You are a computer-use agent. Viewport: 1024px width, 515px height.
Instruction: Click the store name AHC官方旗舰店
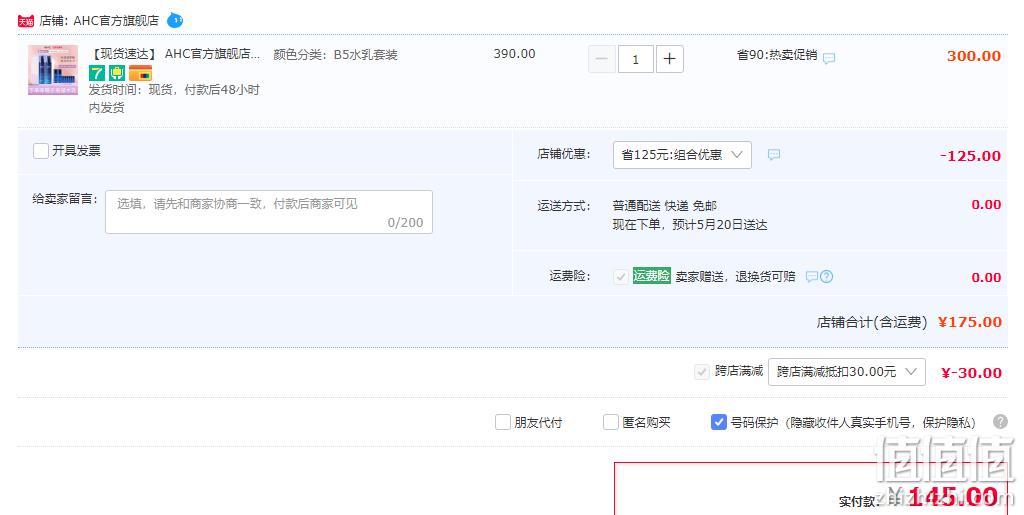click(116, 21)
